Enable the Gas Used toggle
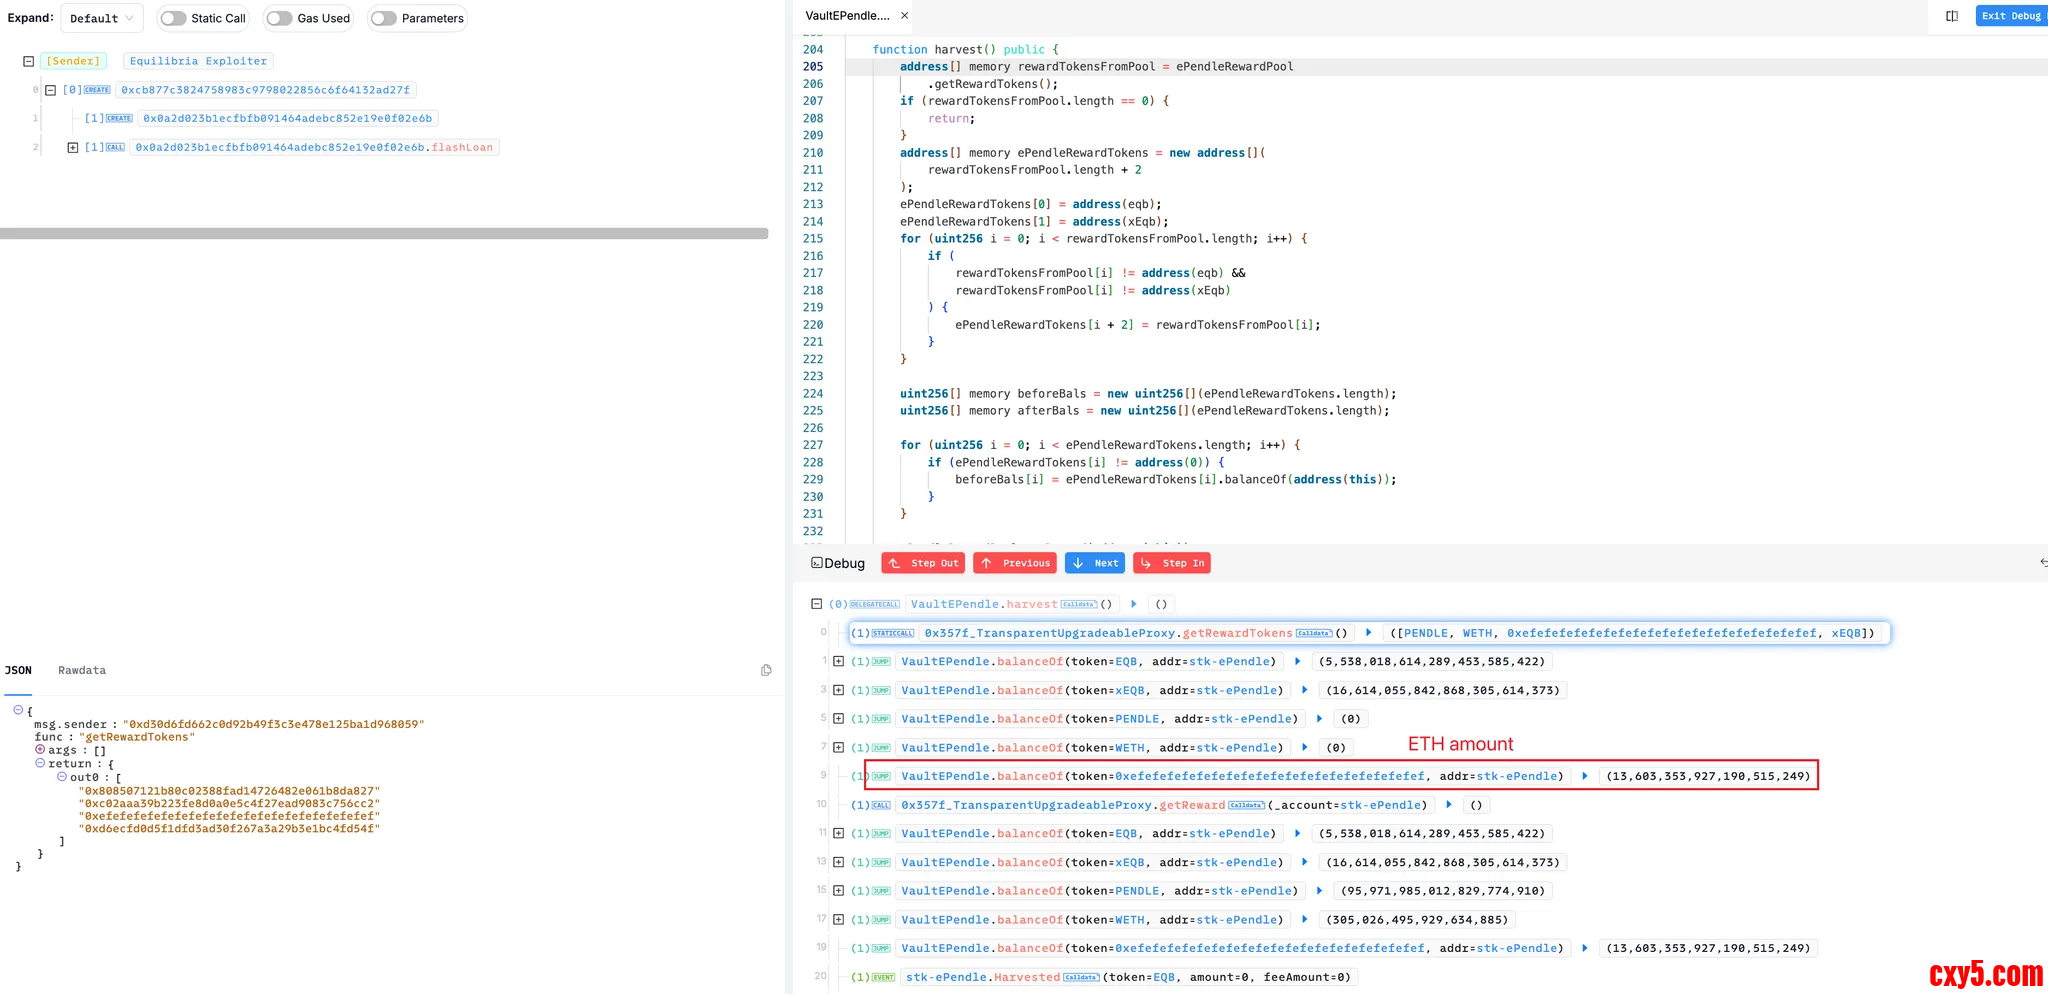2048x994 pixels. 280,18
